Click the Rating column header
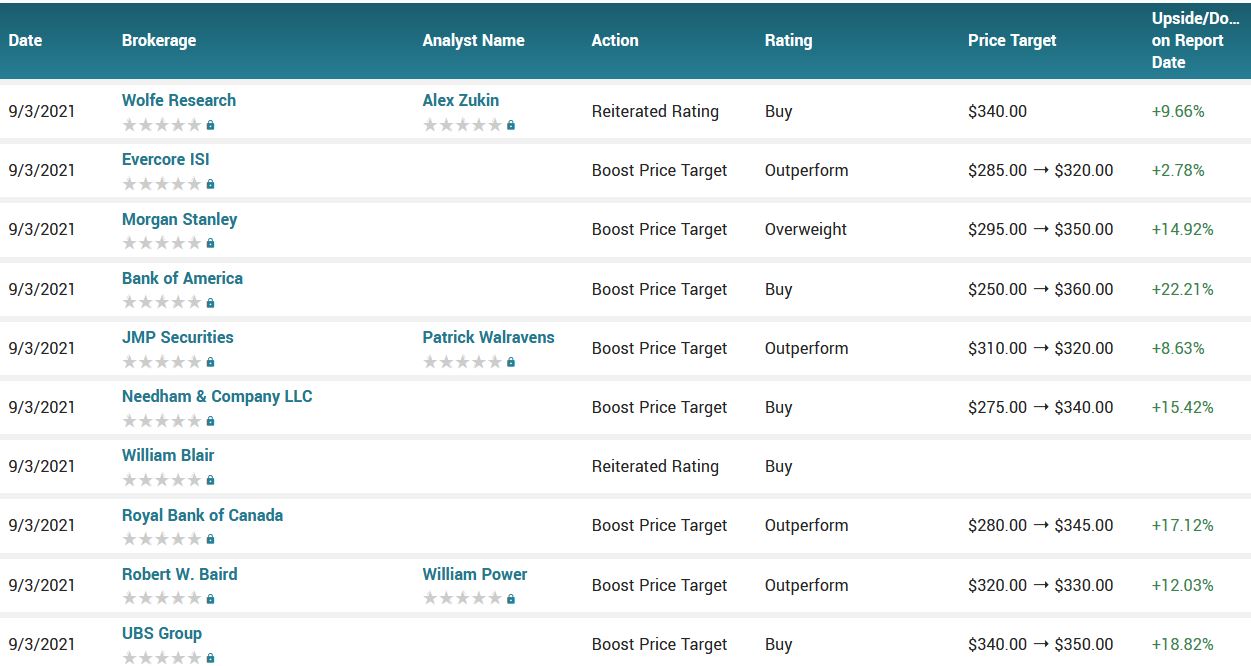This screenshot has width=1251, height=666. point(788,41)
